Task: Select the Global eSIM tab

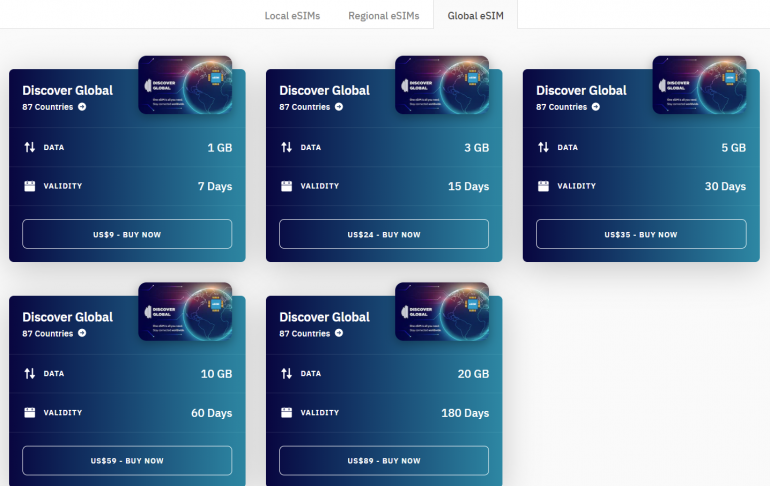Action: (475, 16)
